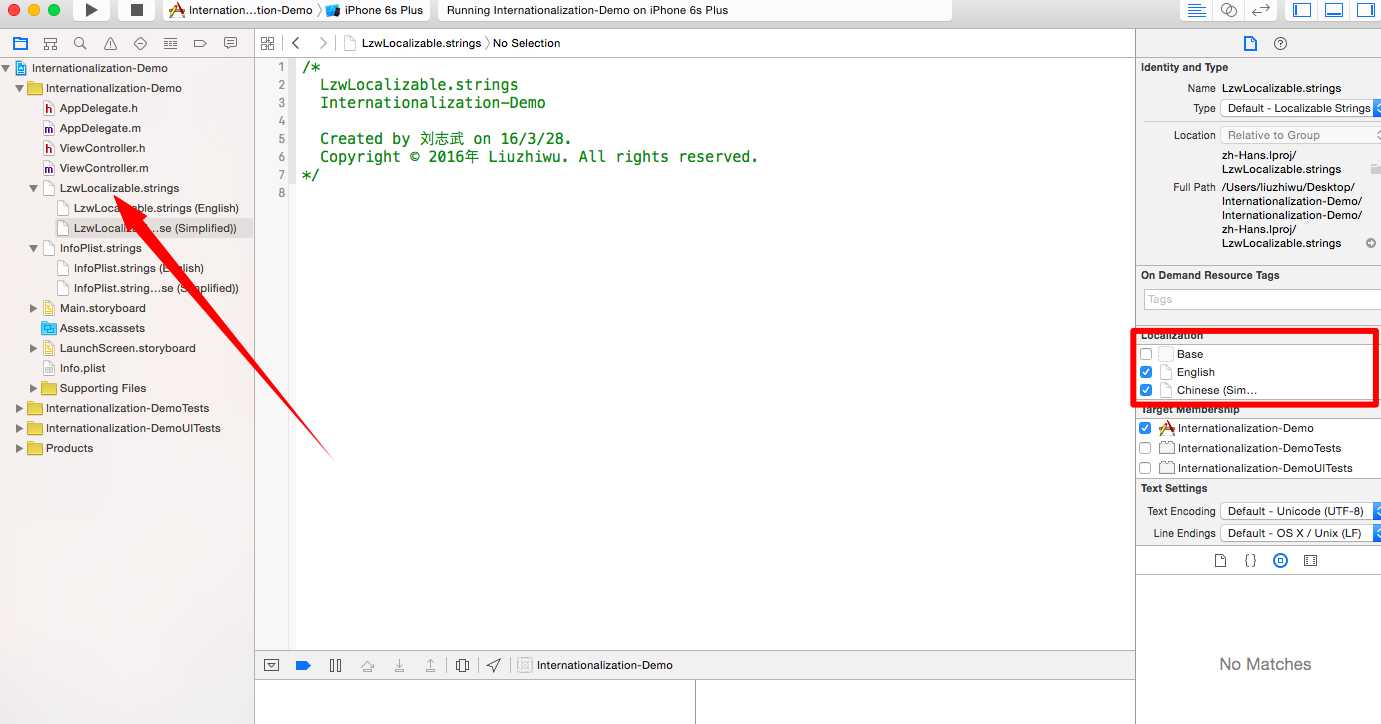
Task: Expand Main.storyboard disclosure triangle
Action: pos(33,308)
